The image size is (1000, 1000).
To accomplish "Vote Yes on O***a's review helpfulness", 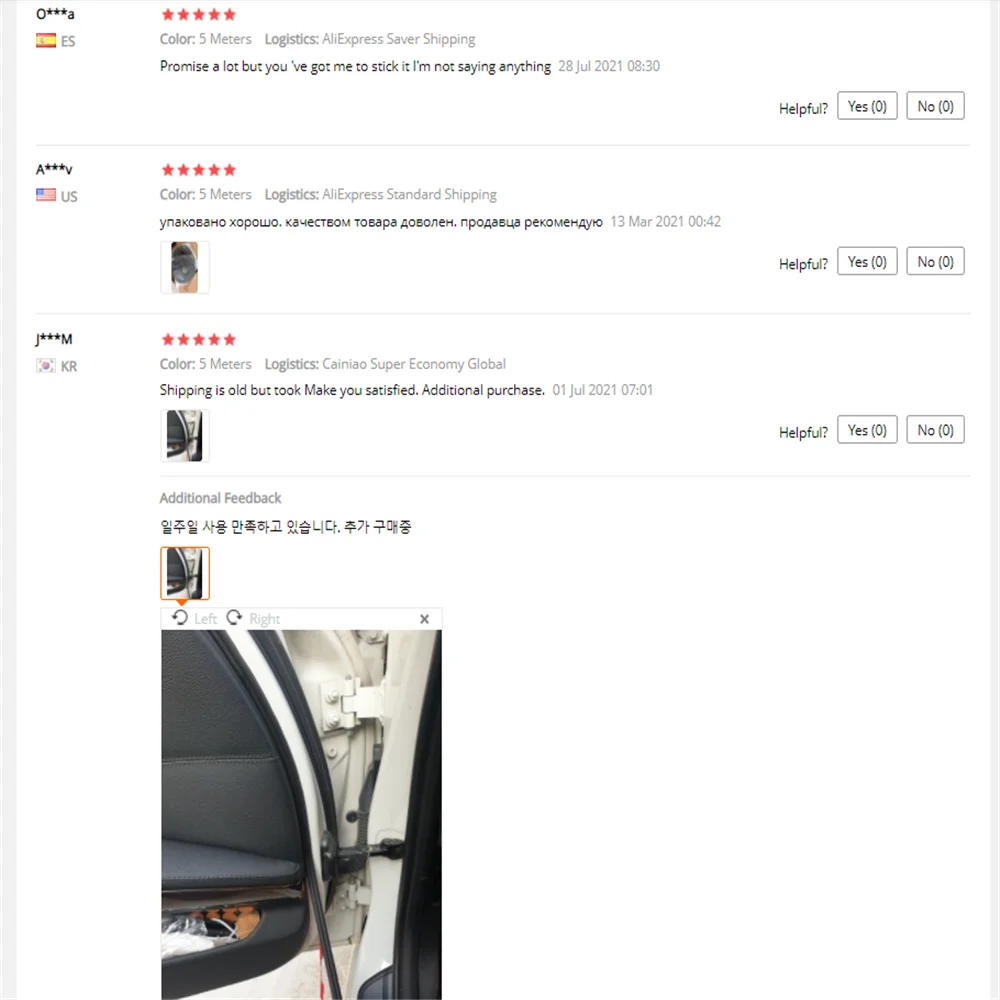I will tap(867, 106).
